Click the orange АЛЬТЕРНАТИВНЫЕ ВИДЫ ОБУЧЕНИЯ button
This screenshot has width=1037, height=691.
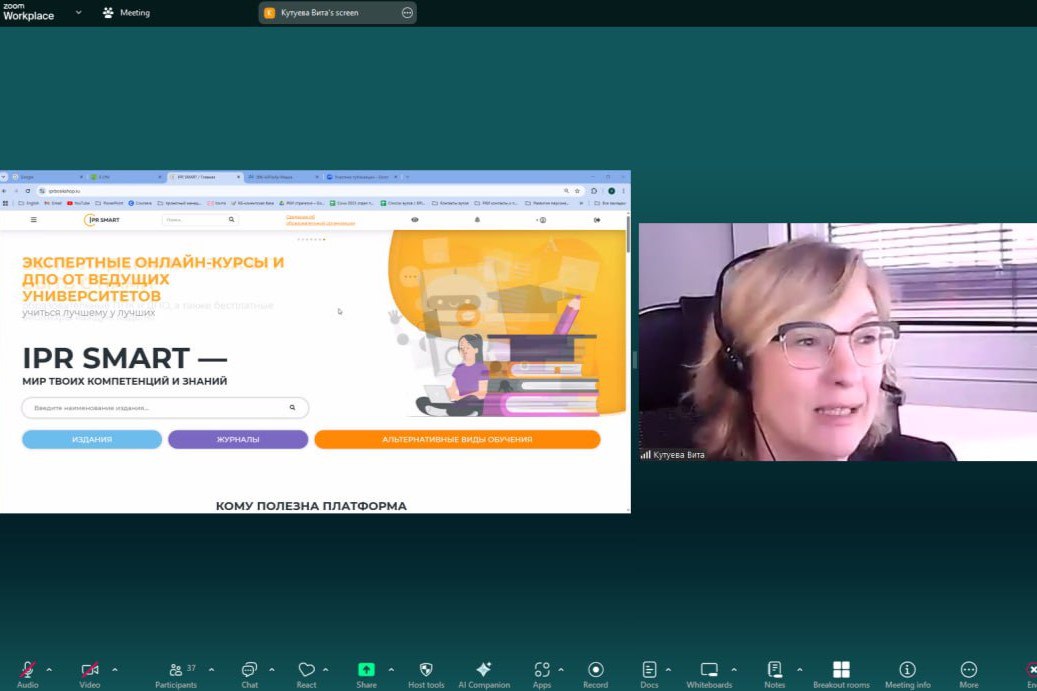coord(457,439)
